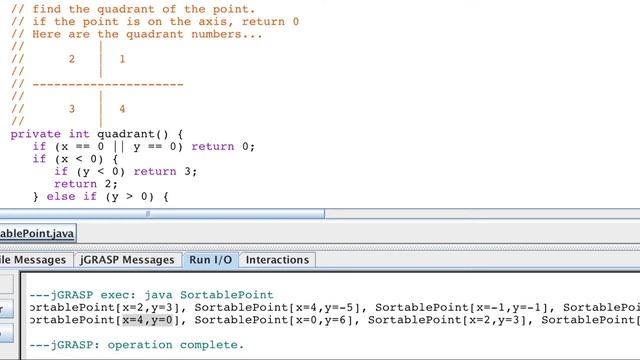Viewport: 640px width, 360px height.
Task: Click 'SortablePoint[x=4,y=-5]' in the output
Action: pos(277,308)
